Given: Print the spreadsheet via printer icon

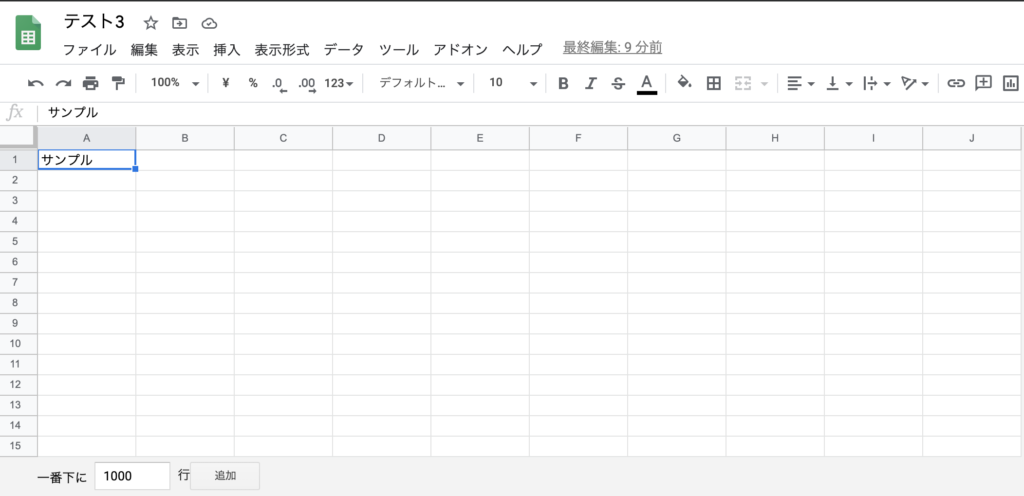Looking at the screenshot, I should (x=91, y=83).
